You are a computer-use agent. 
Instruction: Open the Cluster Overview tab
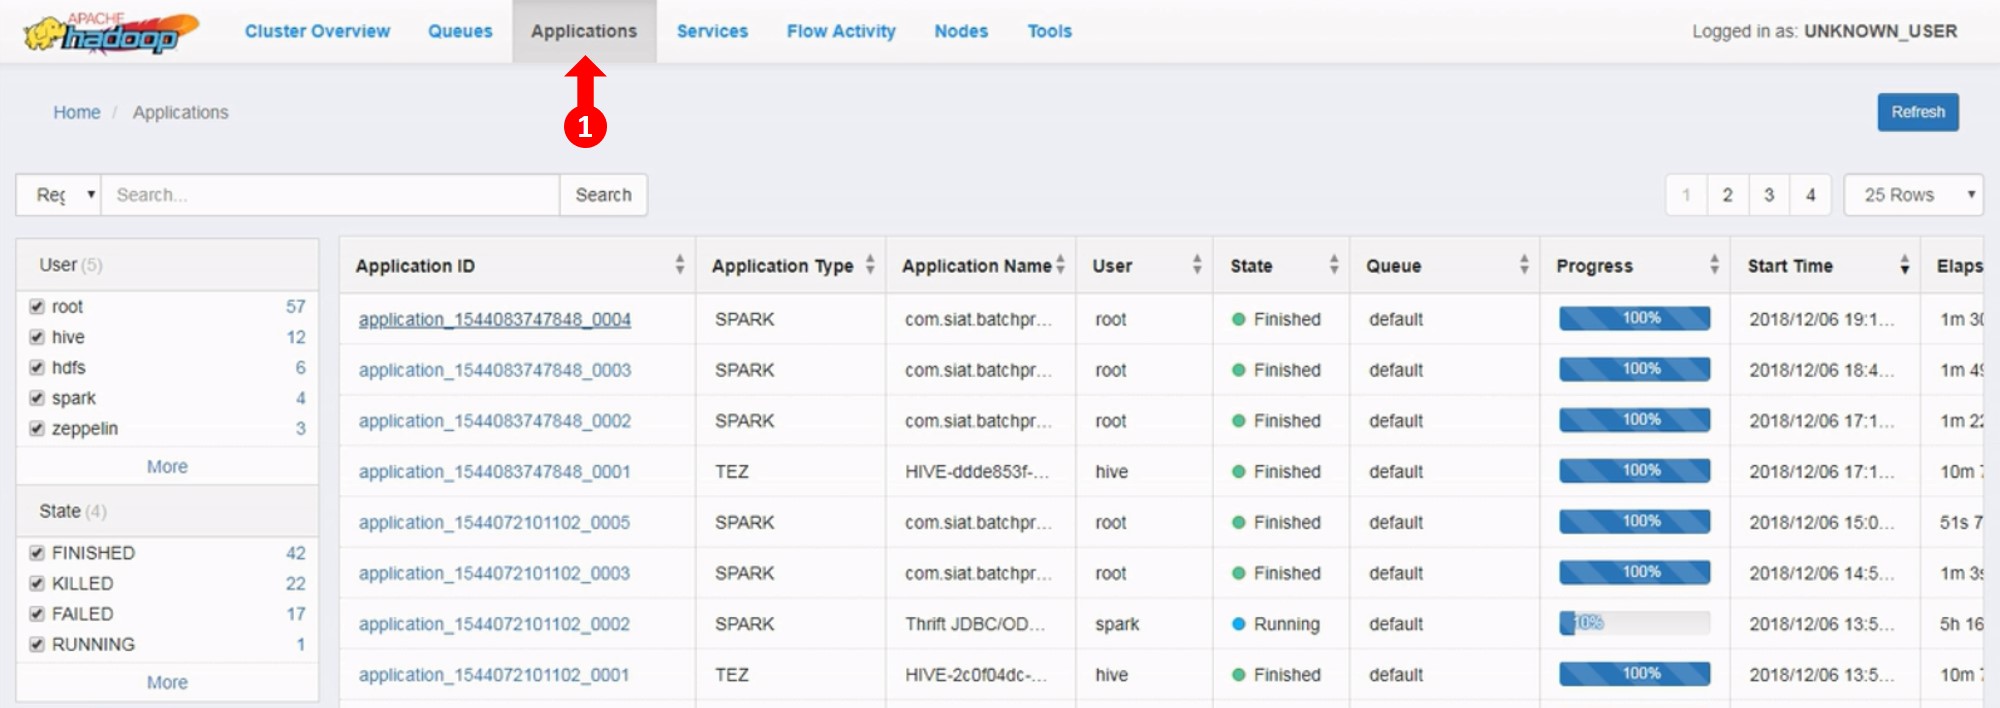tap(317, 31)
